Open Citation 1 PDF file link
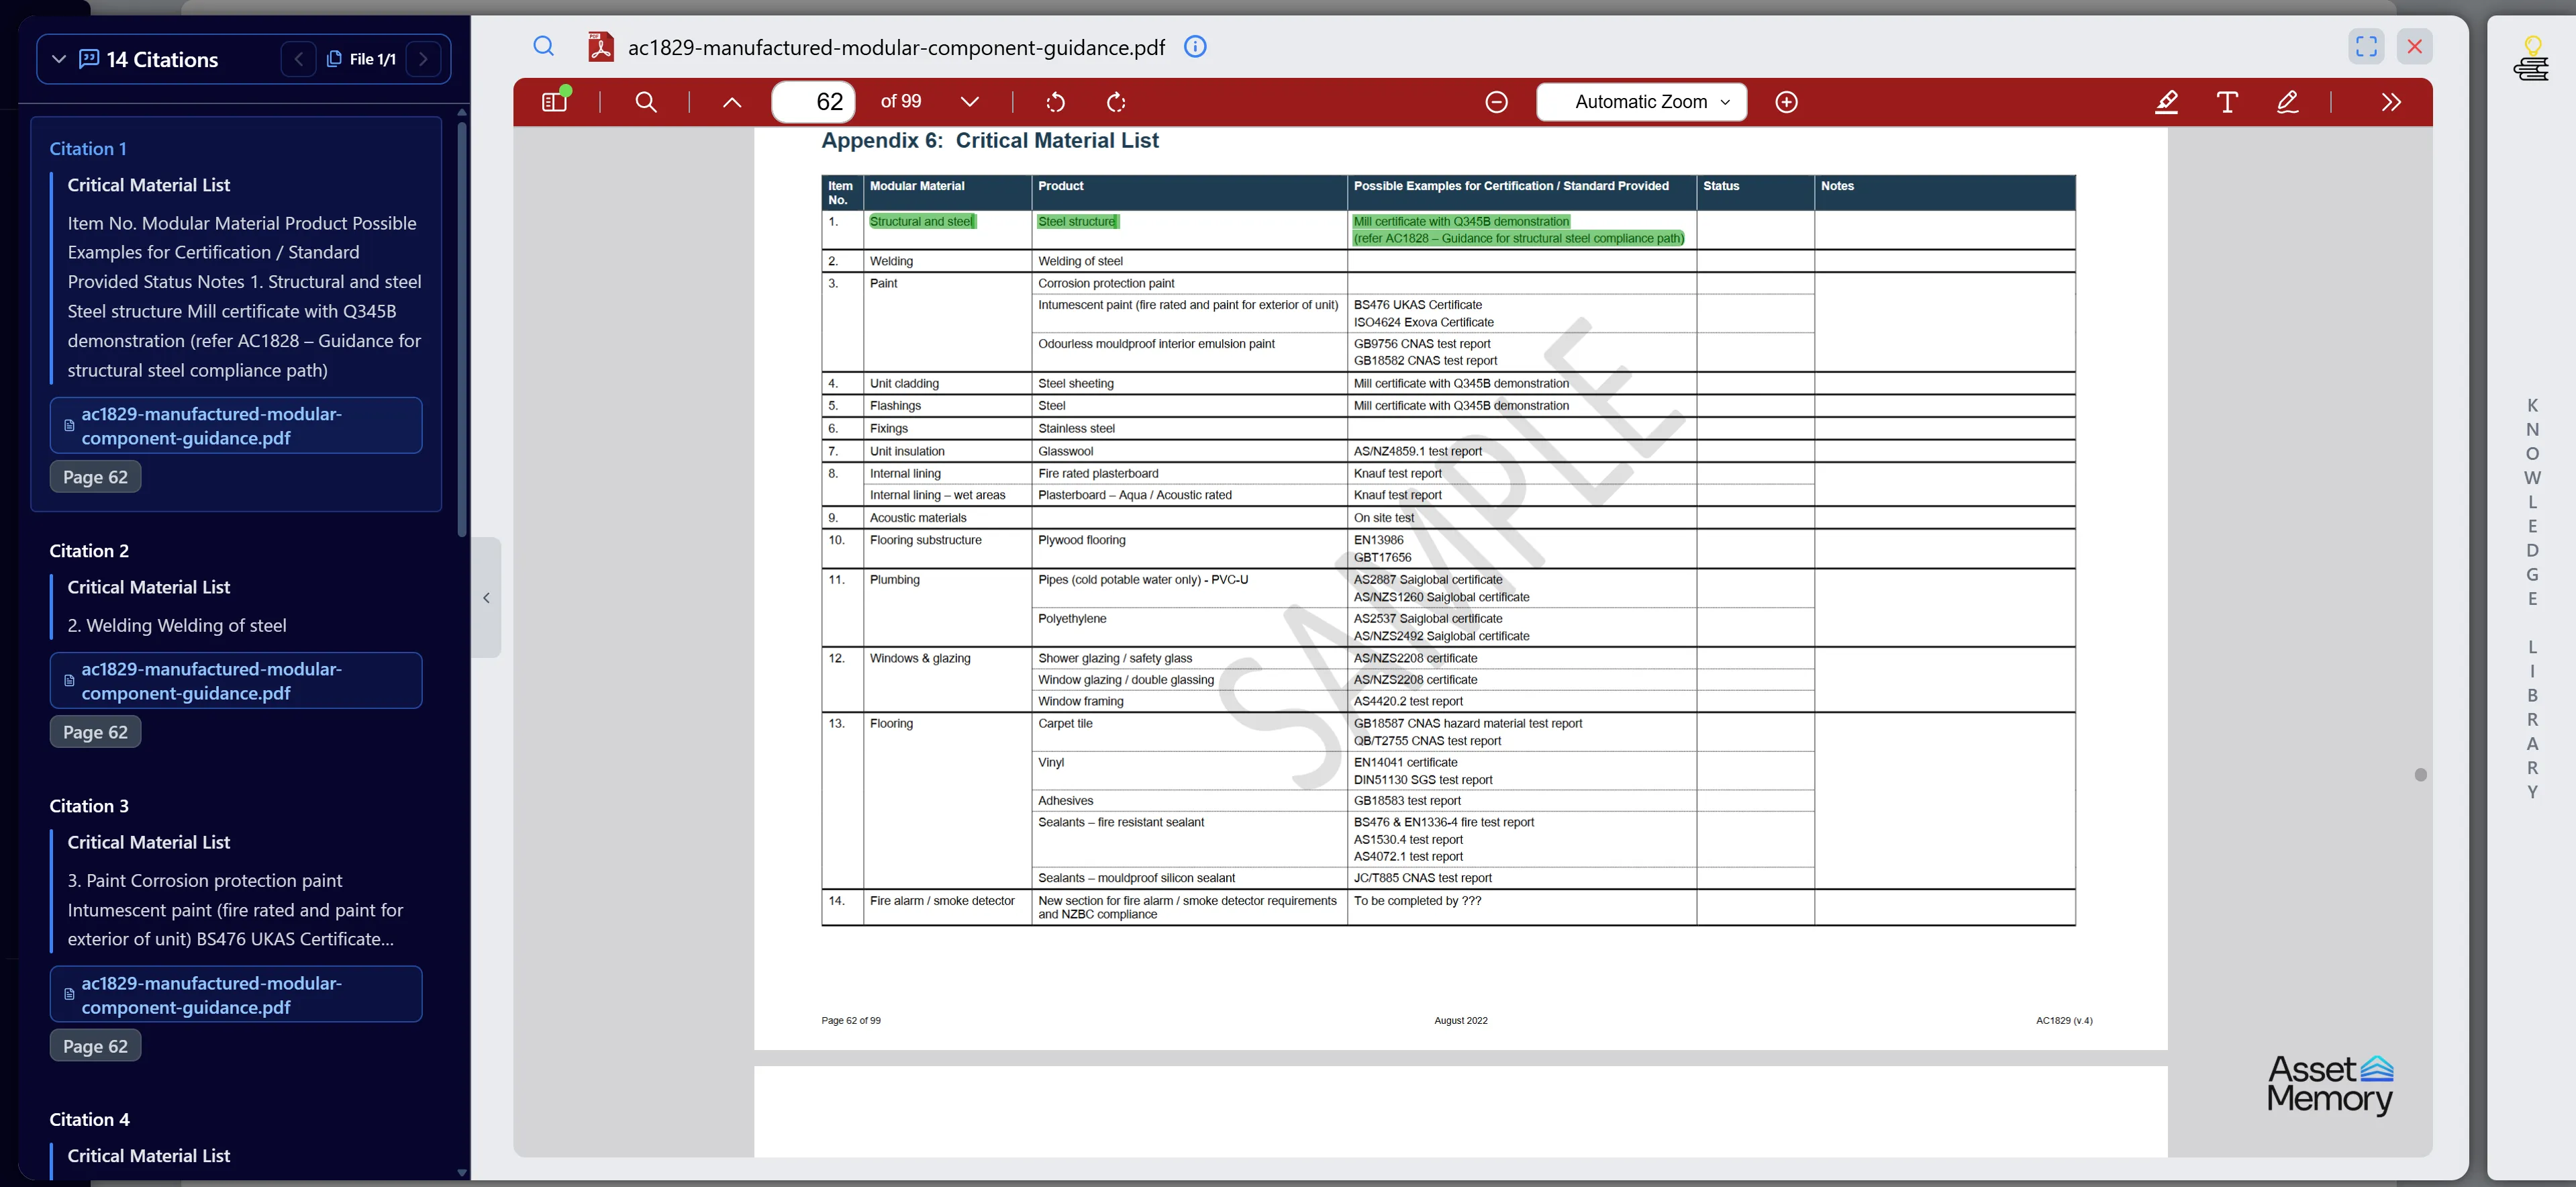Screen dimensions: 2576x1187 (x=236, y=425)
